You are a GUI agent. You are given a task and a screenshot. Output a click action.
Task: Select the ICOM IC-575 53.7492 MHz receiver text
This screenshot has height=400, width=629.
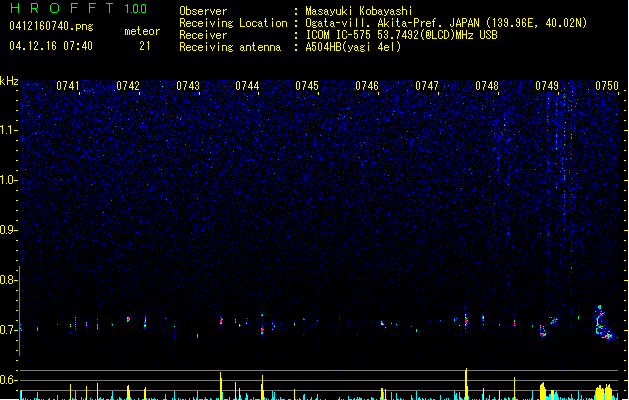[401, 35]
